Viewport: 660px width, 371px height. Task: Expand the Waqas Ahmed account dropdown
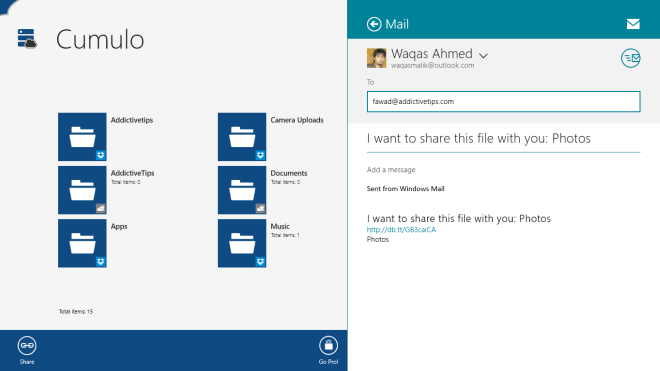point(483,55)
